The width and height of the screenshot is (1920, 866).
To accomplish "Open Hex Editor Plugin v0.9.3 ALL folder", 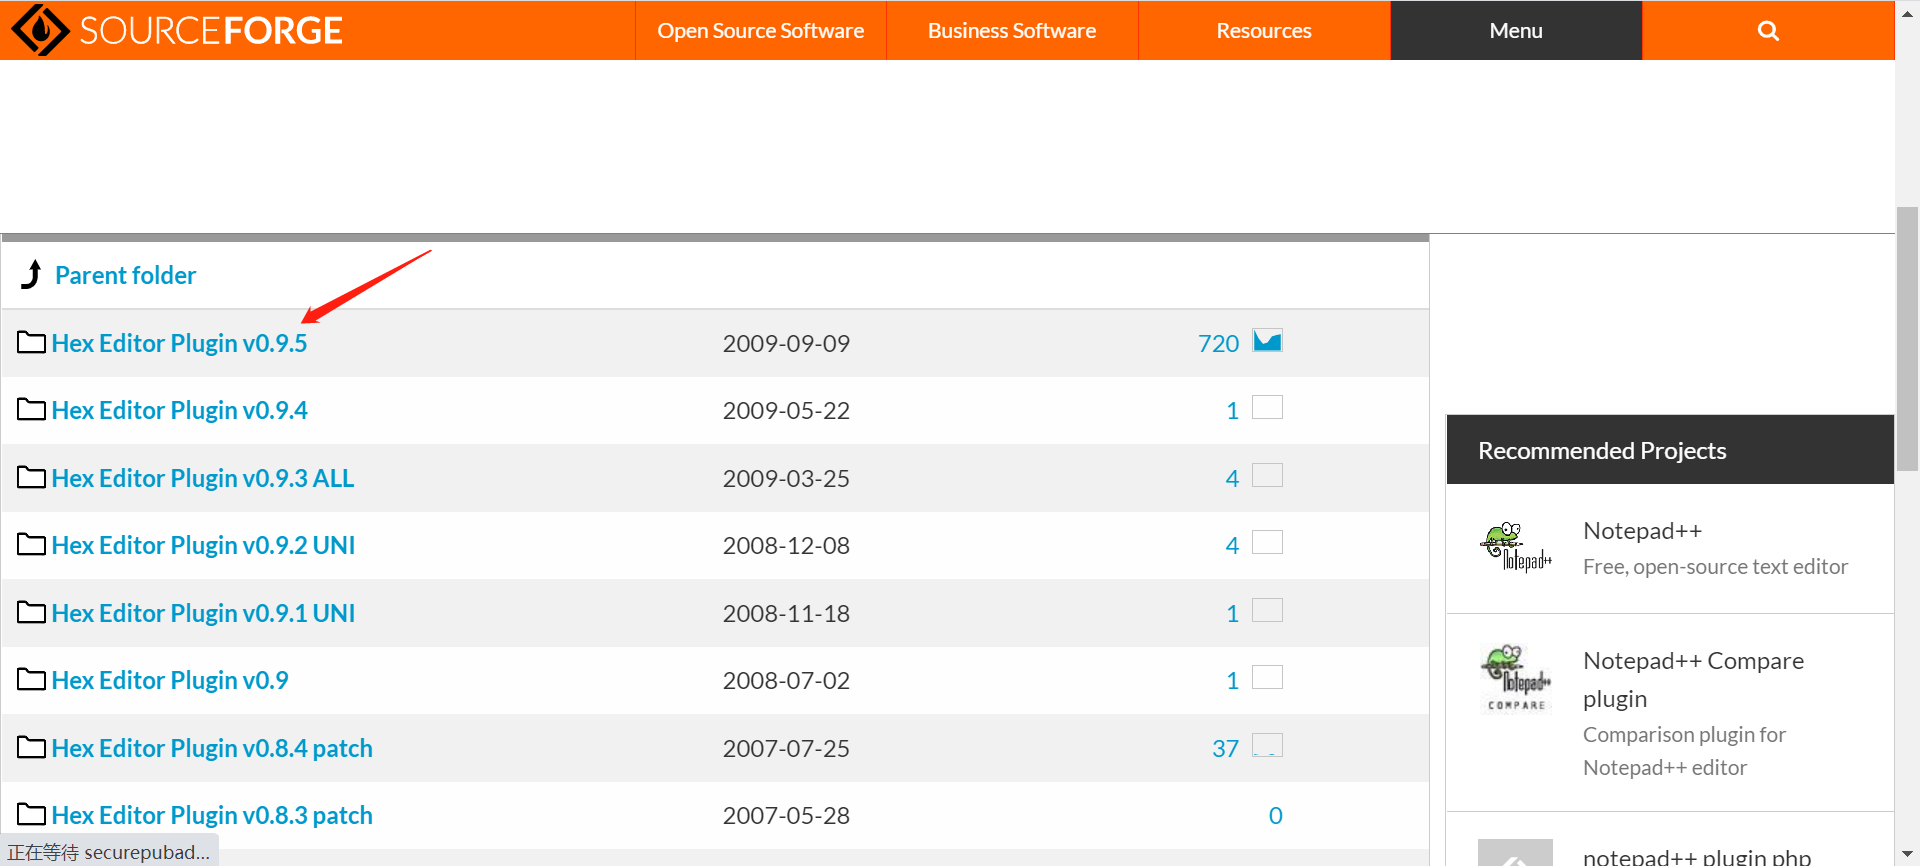I will (x=203, y=478).
